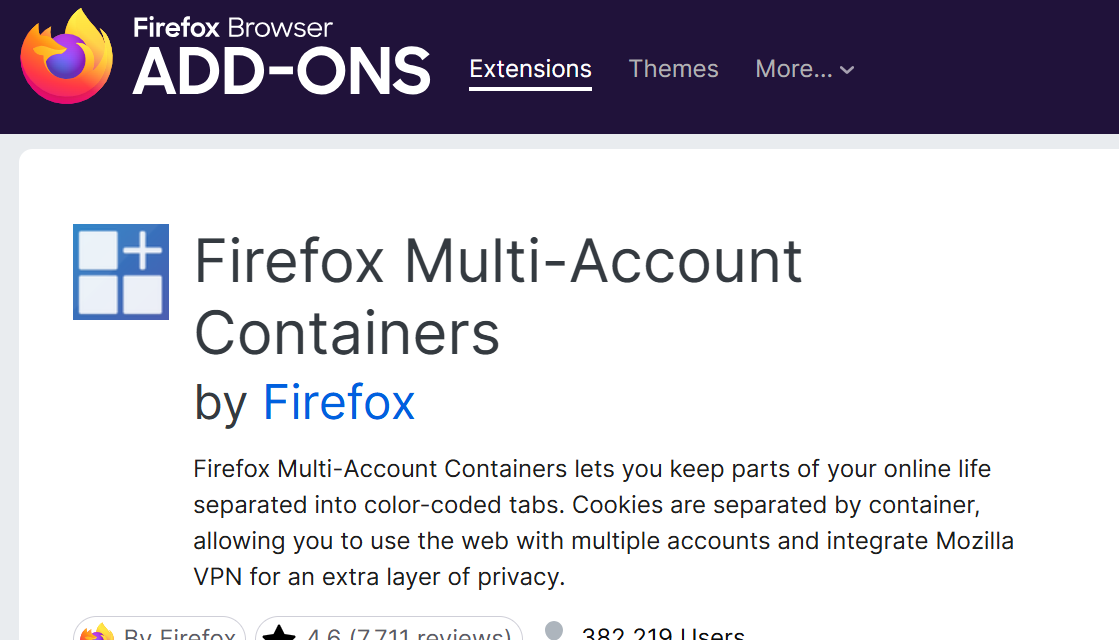Click the "382,219 Users" count text
The image size is (1119, 640).
click(662, 634)
